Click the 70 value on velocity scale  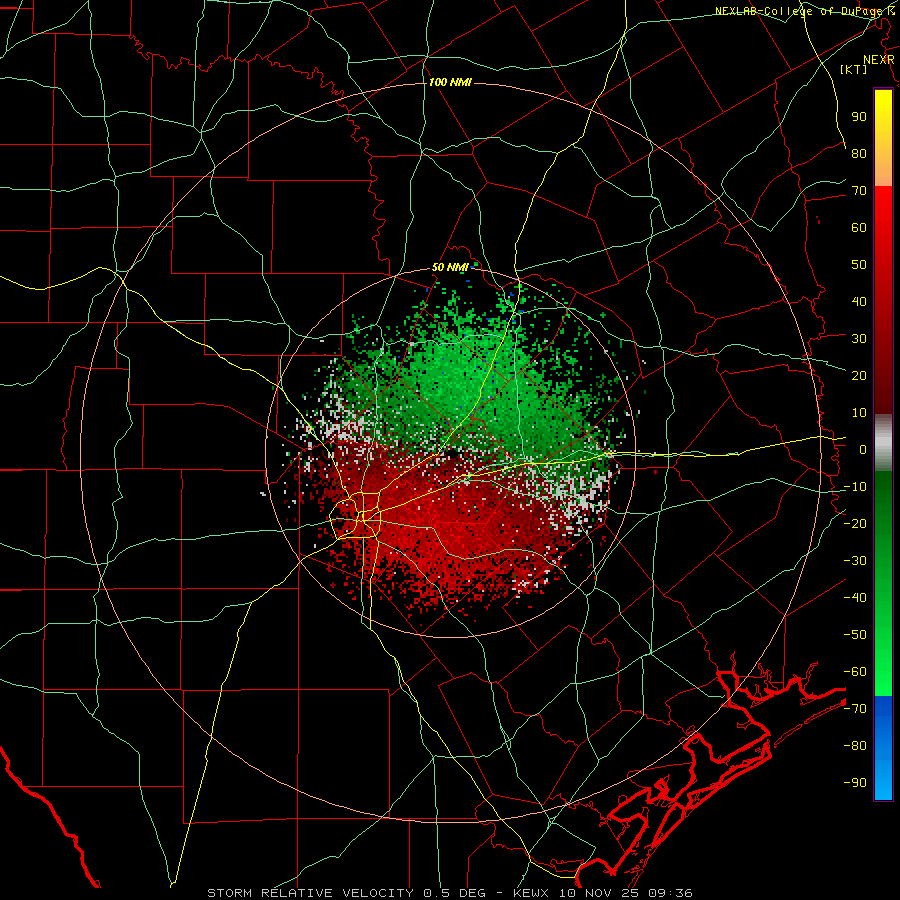pyautogui.click(x=859, y=191)
